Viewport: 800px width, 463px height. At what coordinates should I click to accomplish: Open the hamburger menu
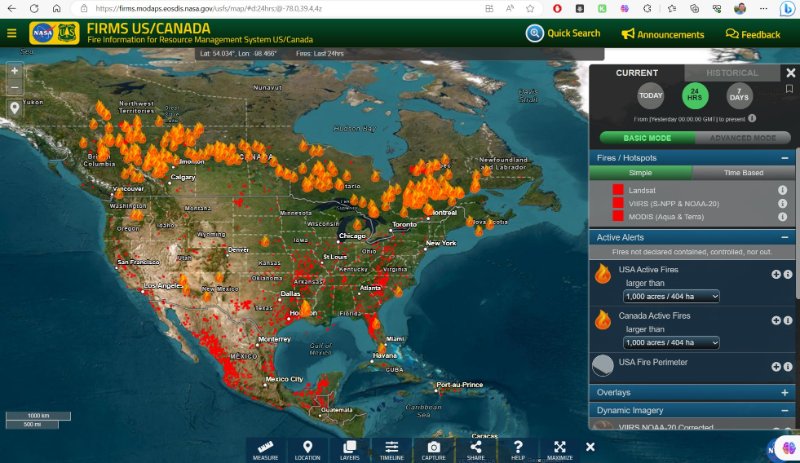tap(12, 33)
